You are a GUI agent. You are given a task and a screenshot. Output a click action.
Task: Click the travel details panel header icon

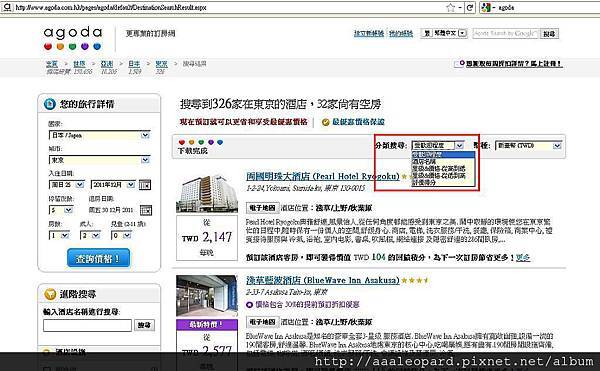click(50, 104)
